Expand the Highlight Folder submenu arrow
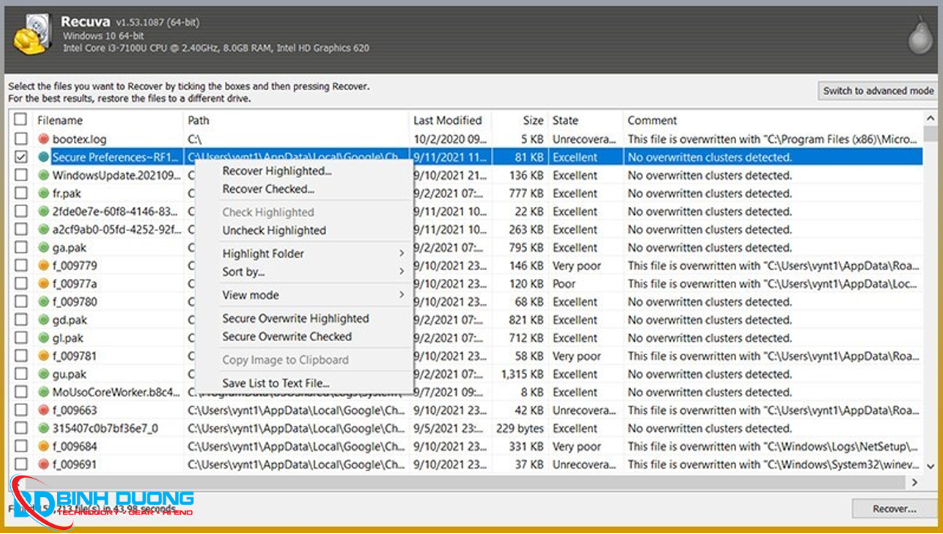The height and width of the screenshot is (534, 943). (x=401, y=253)
